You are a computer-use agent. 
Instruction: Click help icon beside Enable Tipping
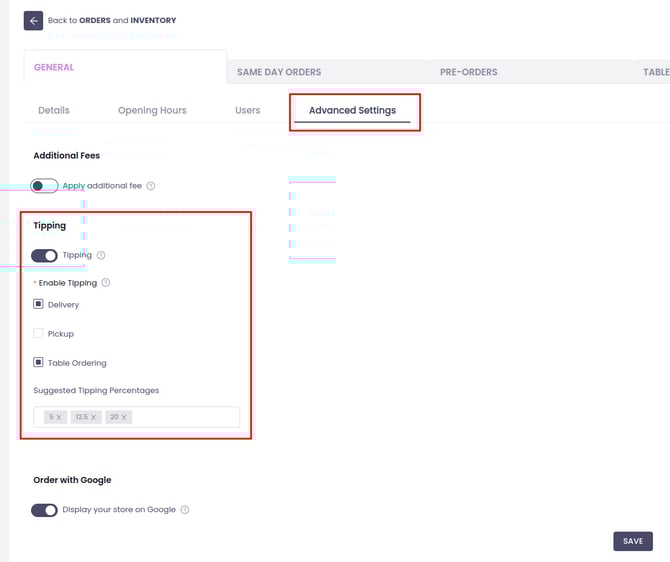[x=106, y=283]
